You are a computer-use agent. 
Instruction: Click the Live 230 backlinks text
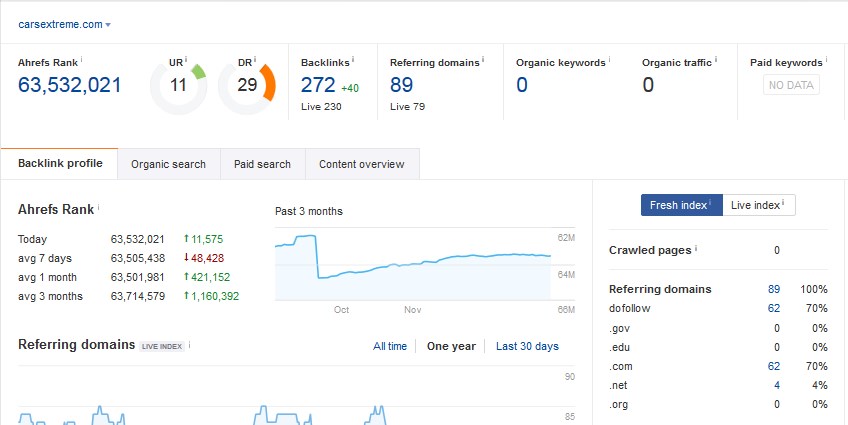click(321, 107)
